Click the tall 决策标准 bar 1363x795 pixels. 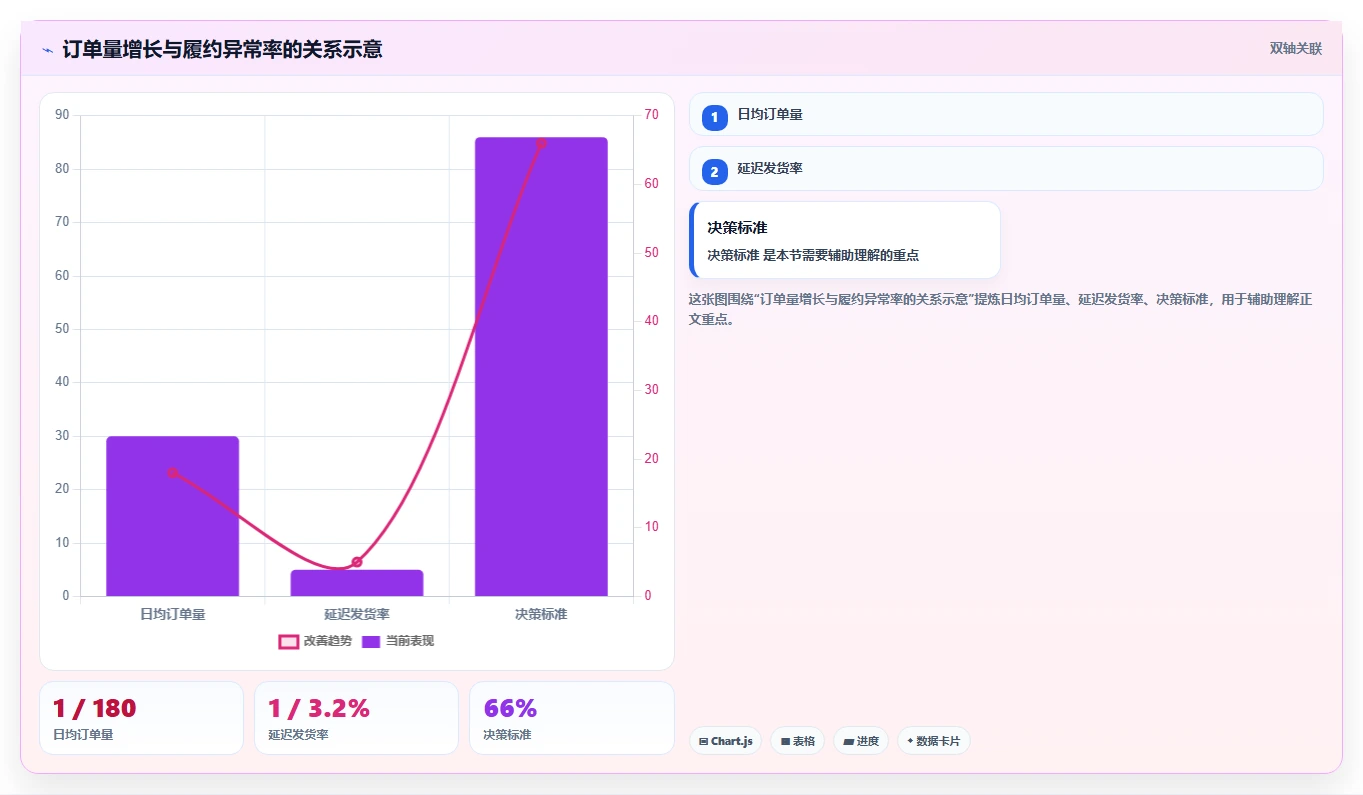point(541,367)
